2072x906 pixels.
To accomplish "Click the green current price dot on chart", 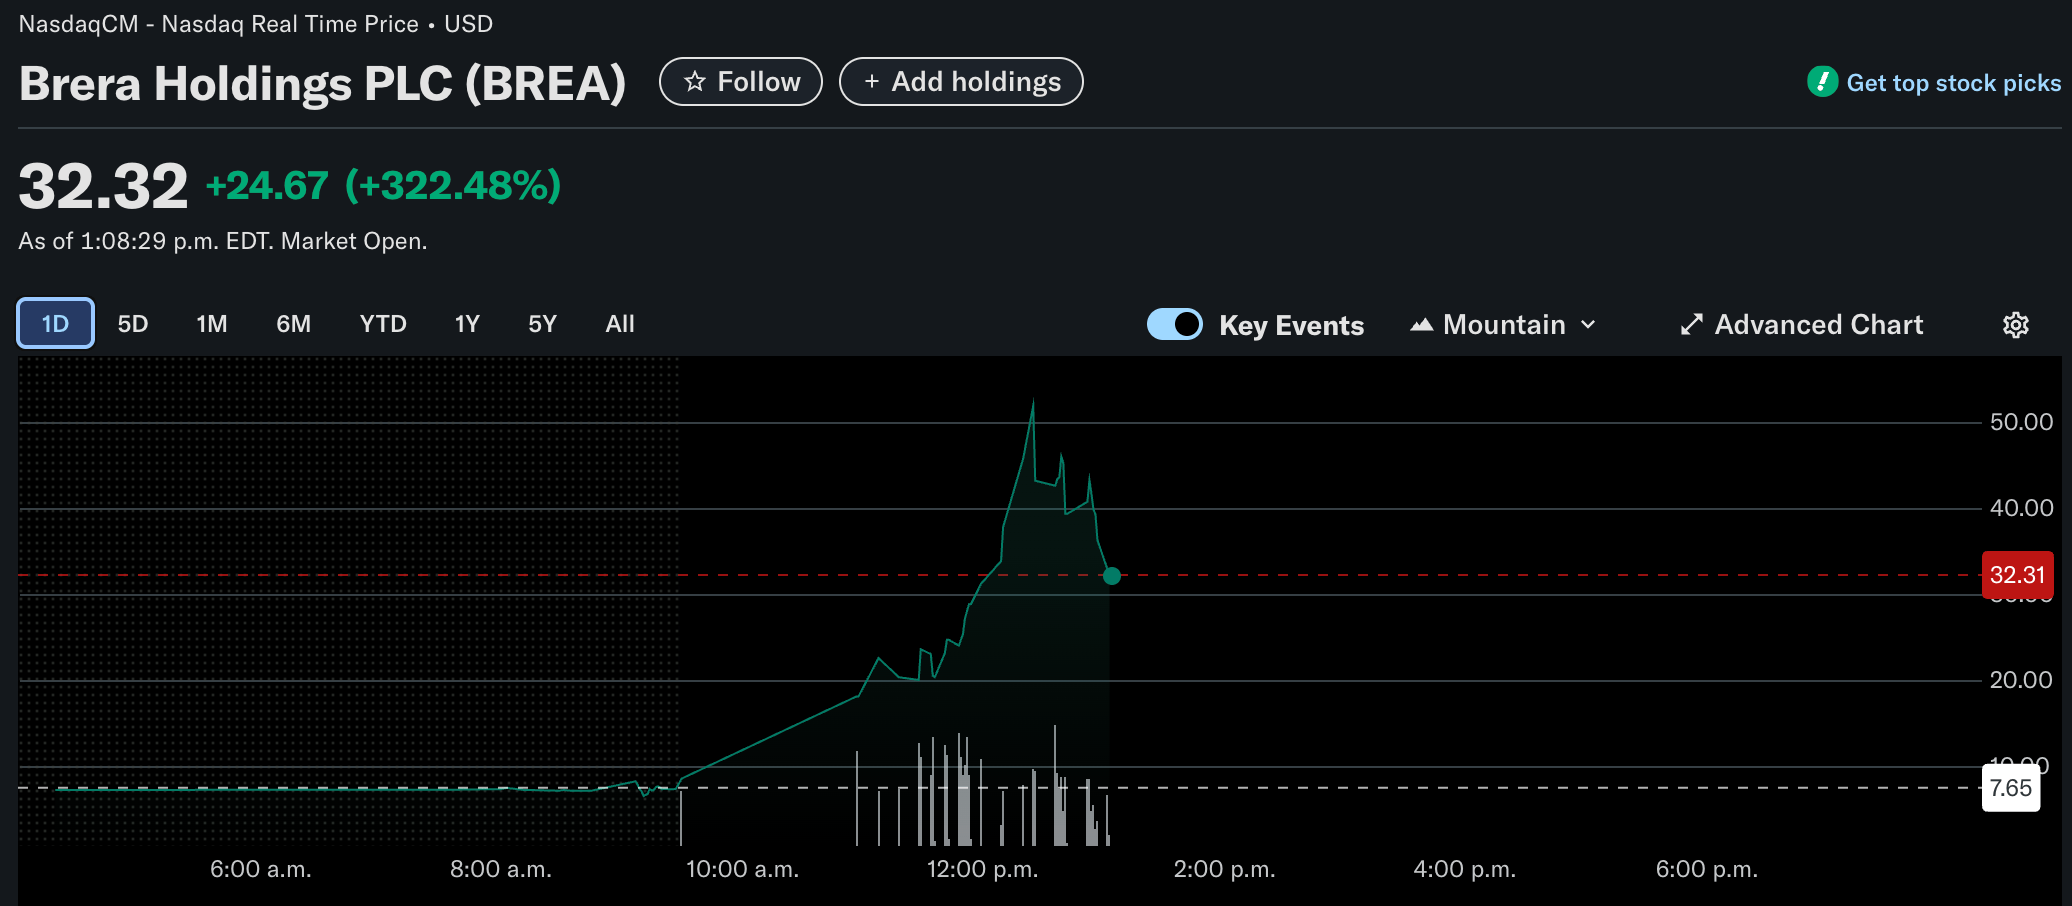I will 1111,576.
